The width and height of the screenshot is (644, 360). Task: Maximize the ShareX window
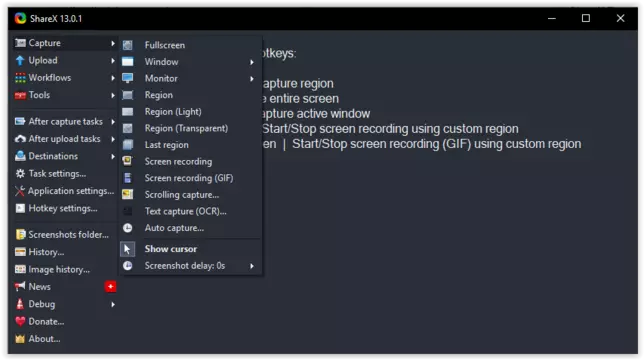[x=586, y=18]
